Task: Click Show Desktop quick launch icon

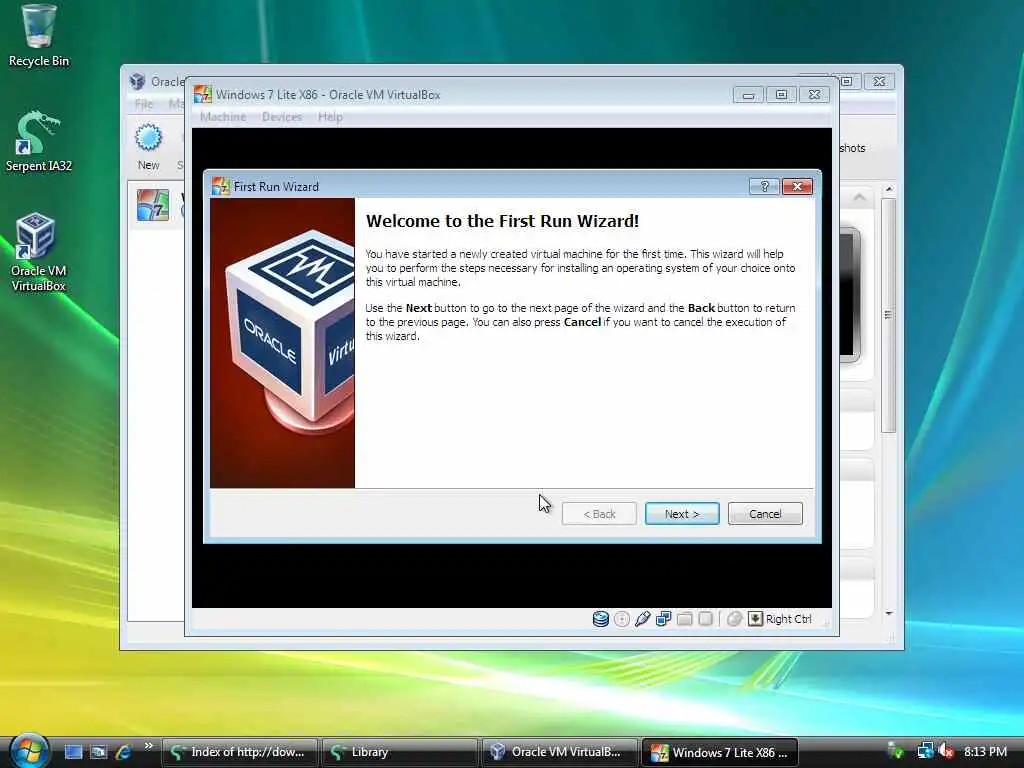Action: 73,752
